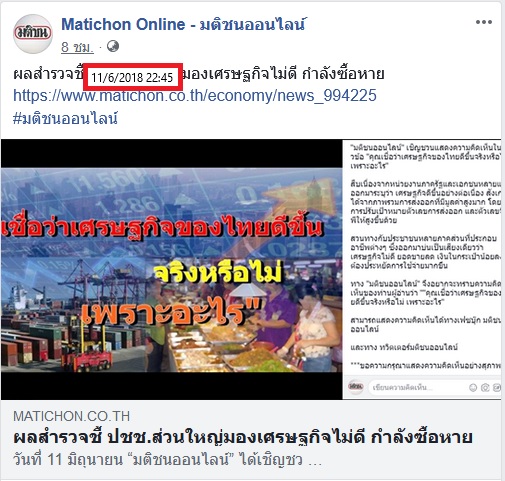The image size is (505, 481).
Task: Attach a photo using the camera icon
Action: [x=485, y=388]
